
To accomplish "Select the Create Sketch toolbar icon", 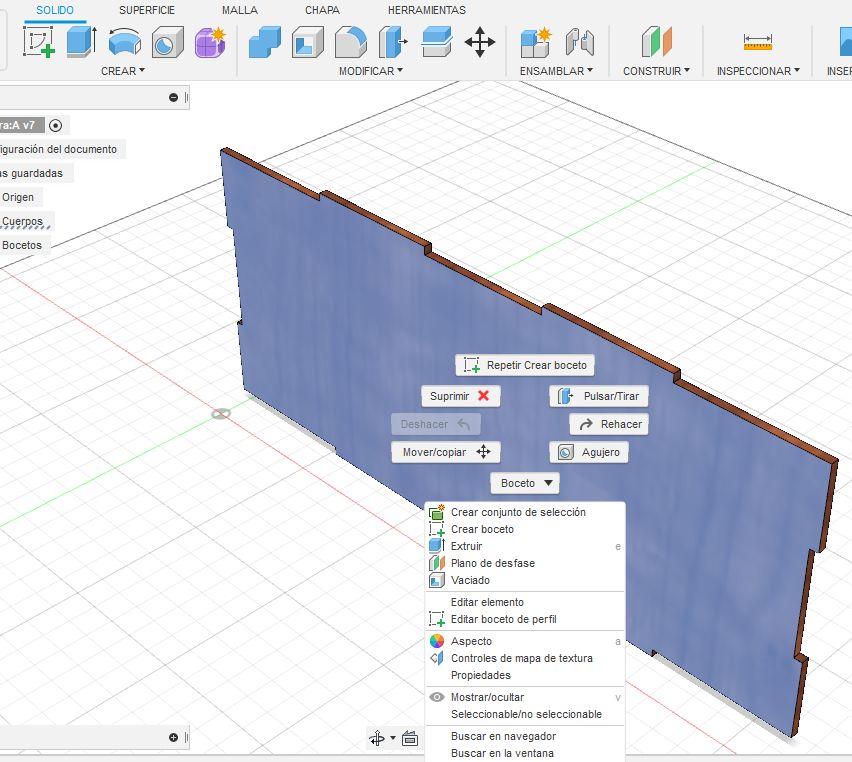I will tap(39, 42).
